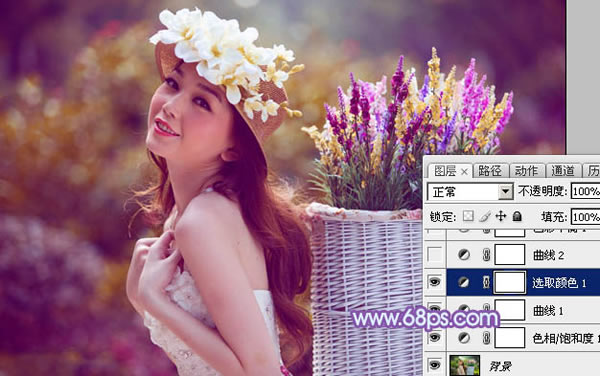Click the 曲线 2 mask link icon

coord(486,255)
